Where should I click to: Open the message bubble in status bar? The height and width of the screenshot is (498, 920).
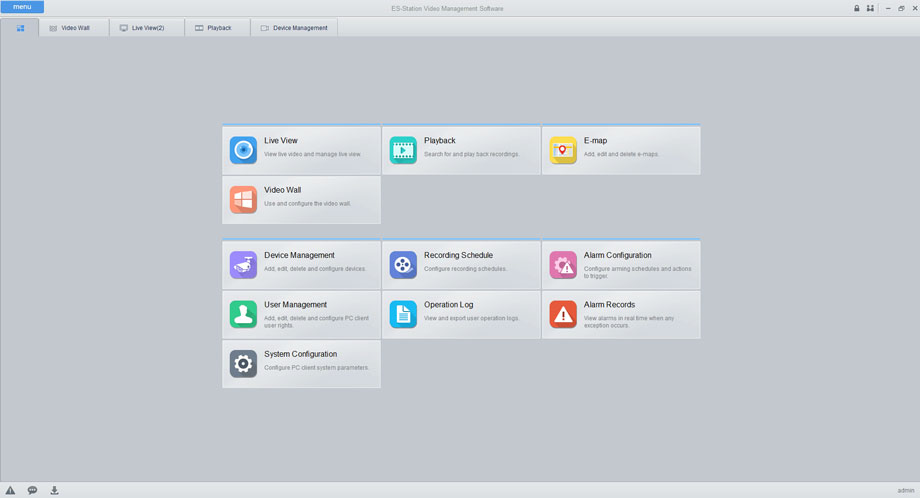(32, 490)
